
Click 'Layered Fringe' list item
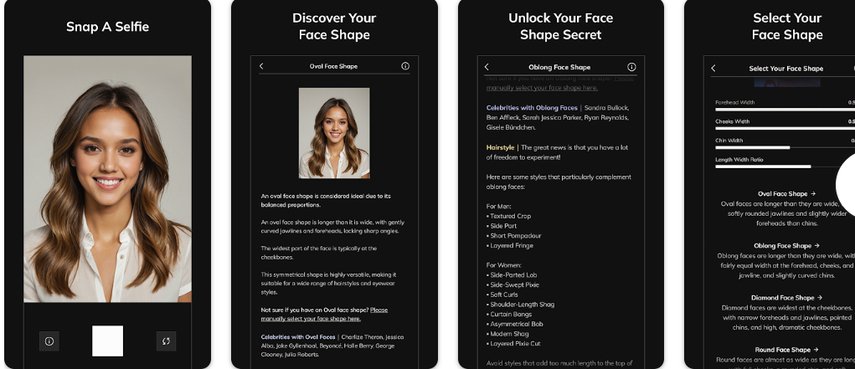(x=509, y=245)
